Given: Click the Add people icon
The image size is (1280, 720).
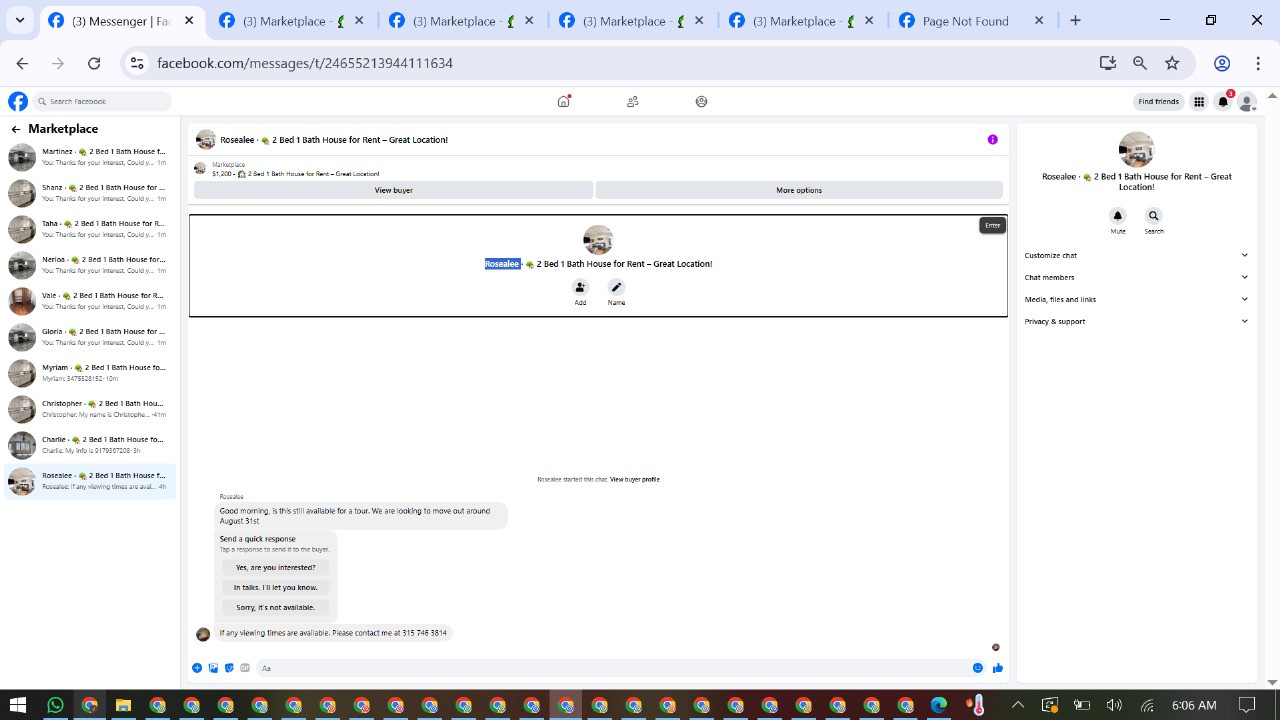Looking at the screenshot, I should pos(580,287).
